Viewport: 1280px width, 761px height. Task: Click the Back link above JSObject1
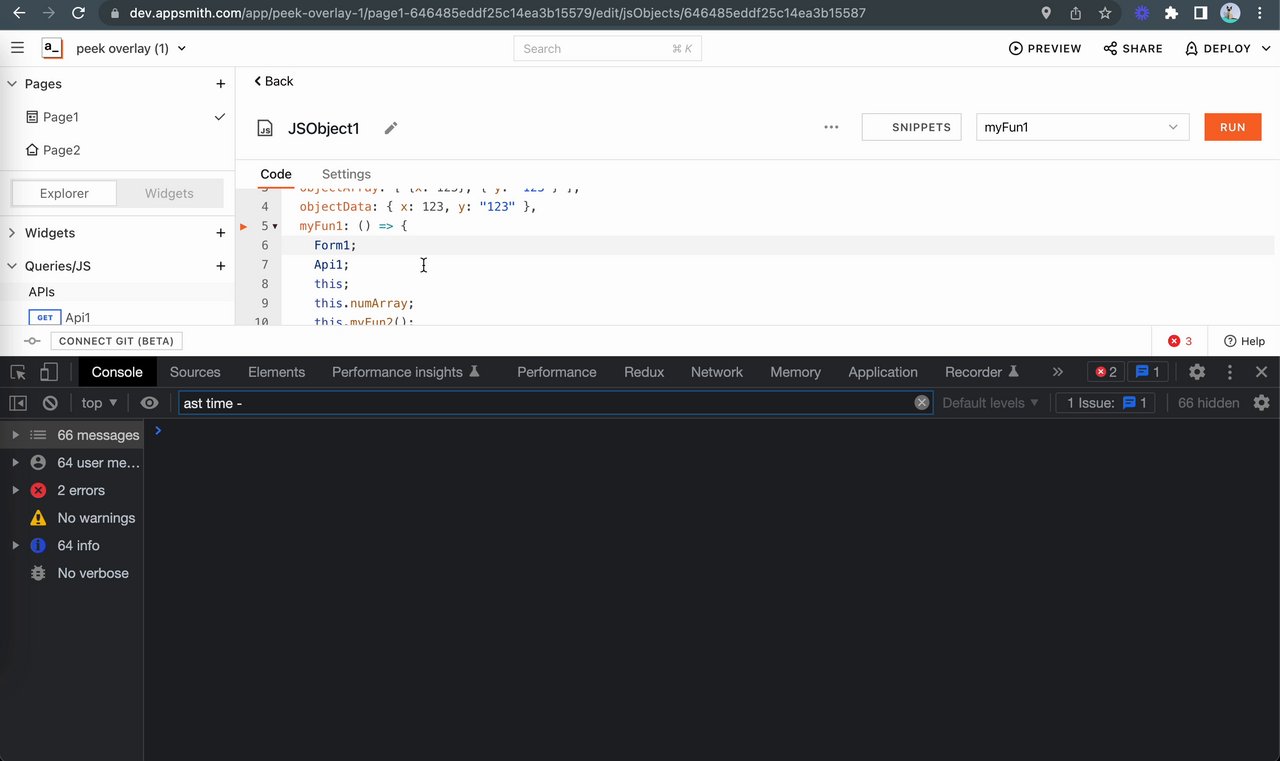pos(274,81)
